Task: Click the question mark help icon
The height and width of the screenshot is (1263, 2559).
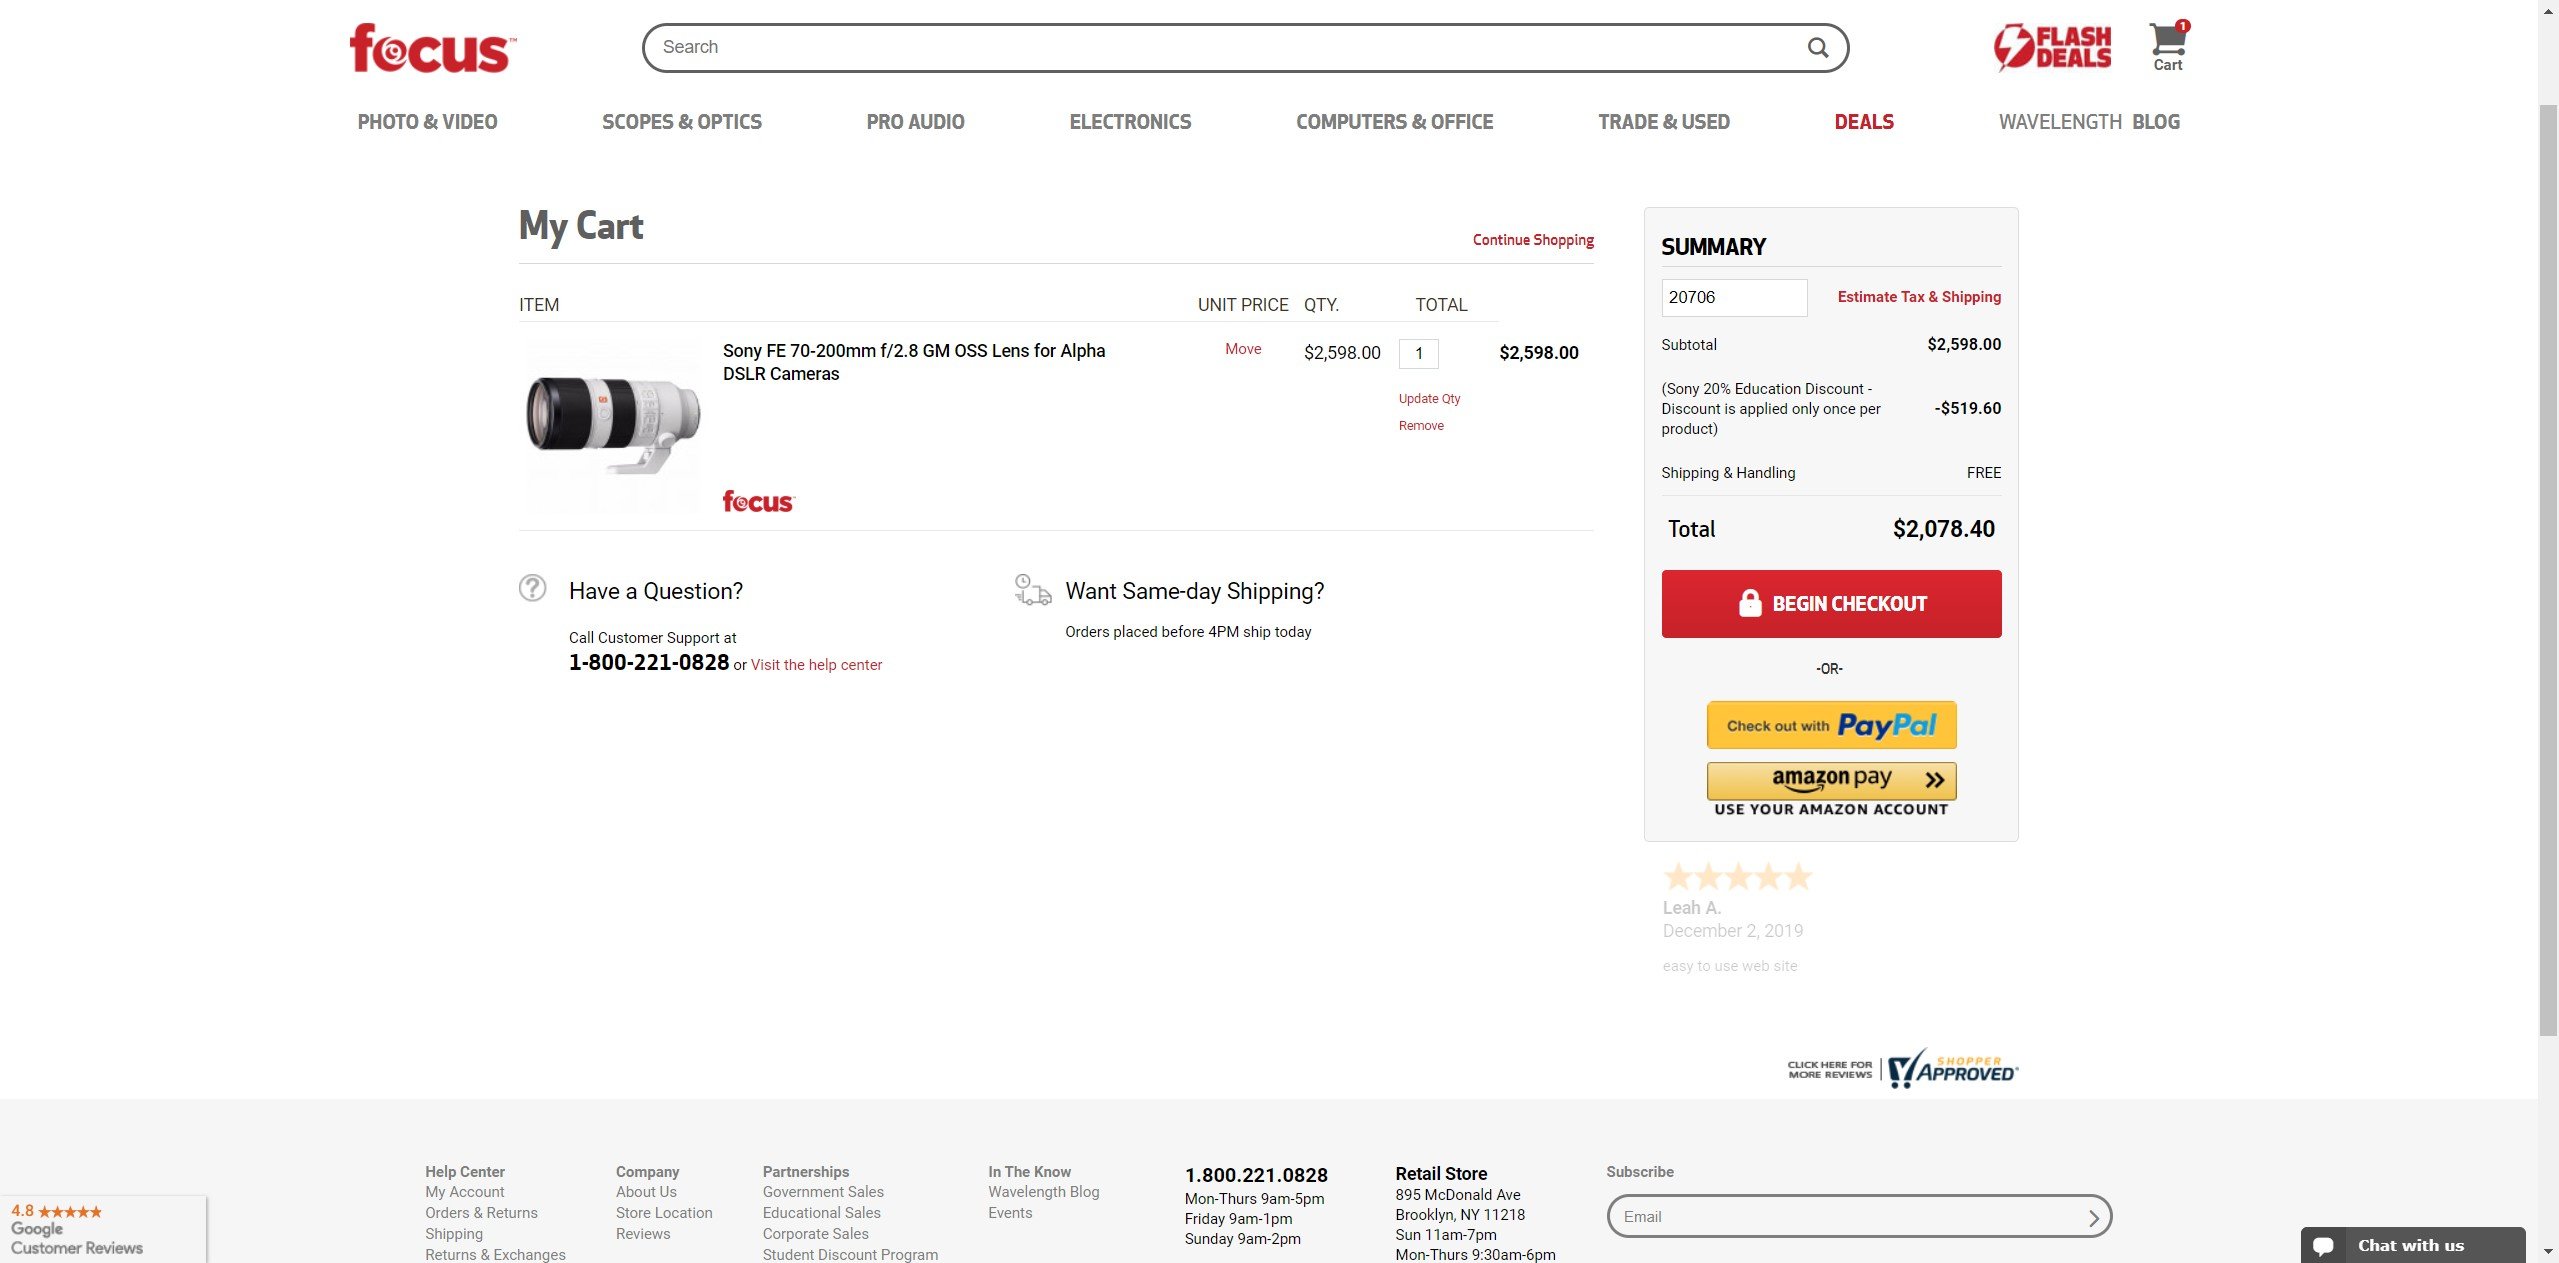Action: coord(532,588)
